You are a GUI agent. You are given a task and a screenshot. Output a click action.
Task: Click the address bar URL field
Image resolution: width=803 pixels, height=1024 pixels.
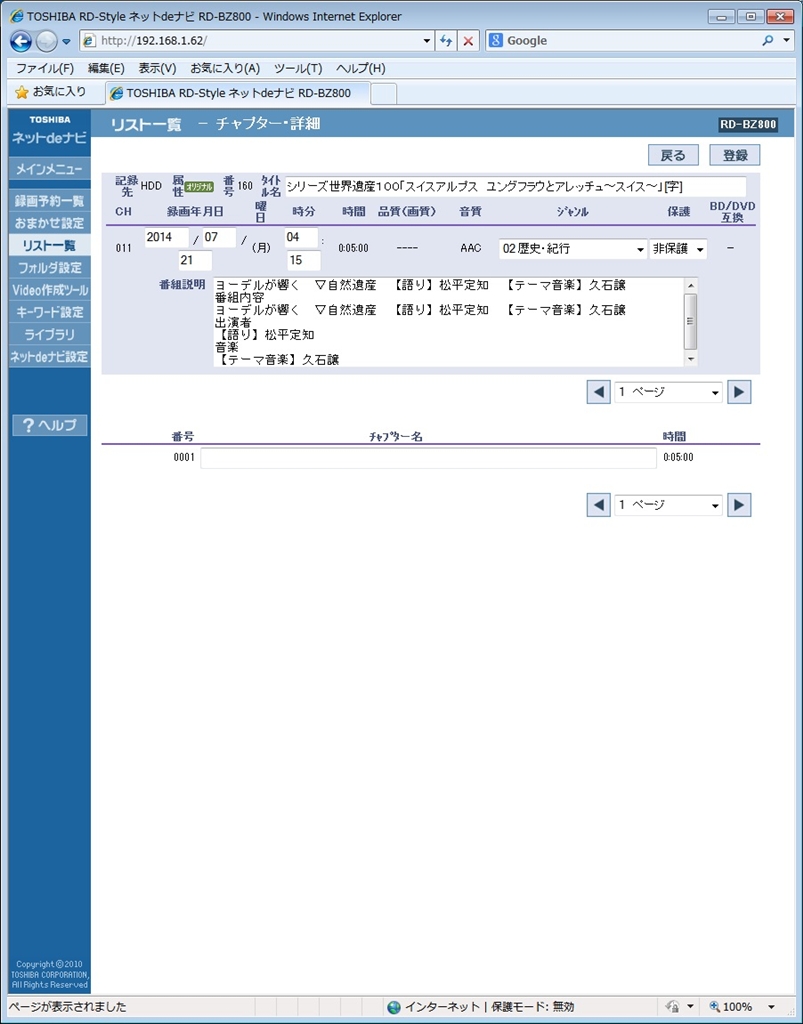coord(250,40)
